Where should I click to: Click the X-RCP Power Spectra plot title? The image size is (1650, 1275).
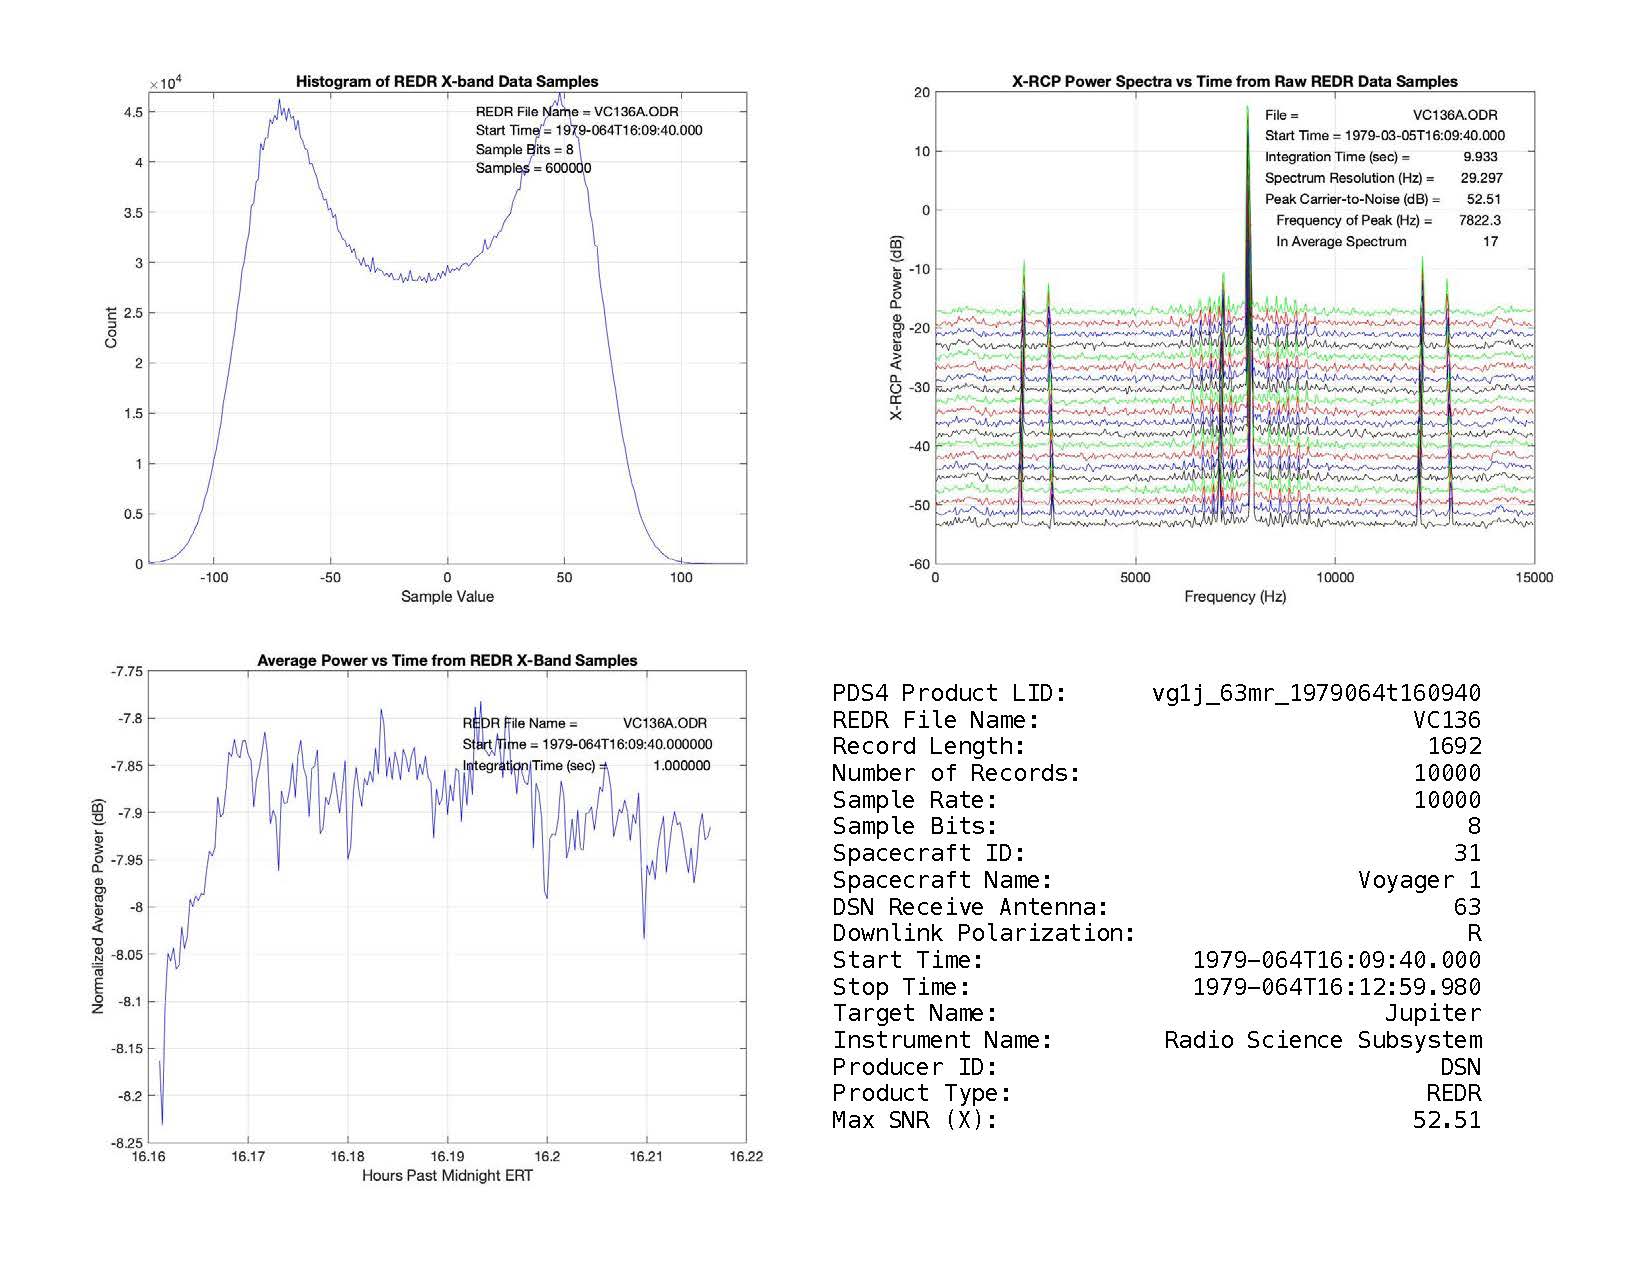1234,82
